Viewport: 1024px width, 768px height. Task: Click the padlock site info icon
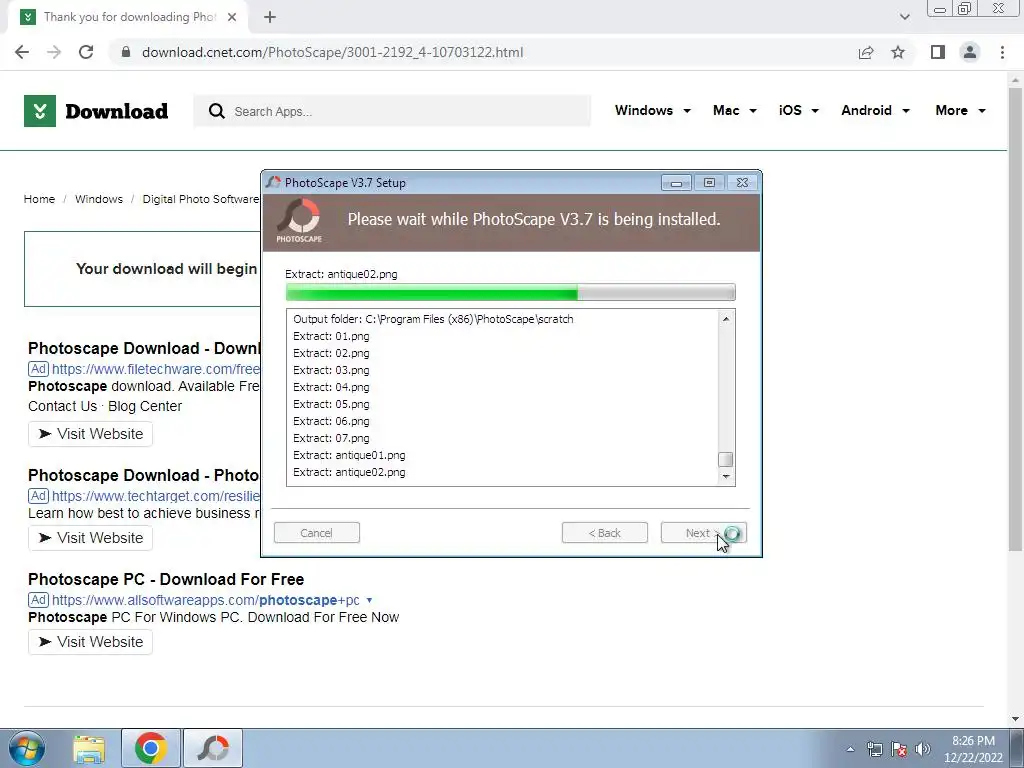coord(126,52)
